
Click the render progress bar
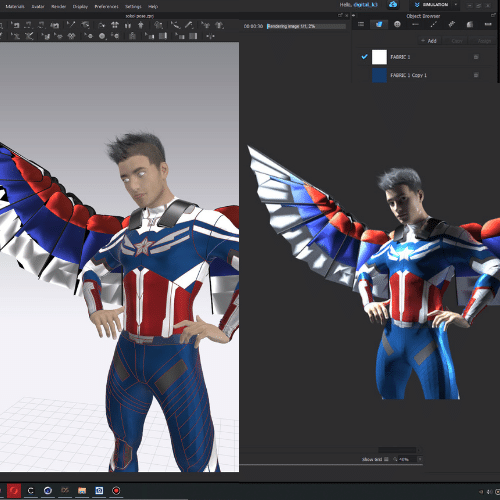coord(306,26)
